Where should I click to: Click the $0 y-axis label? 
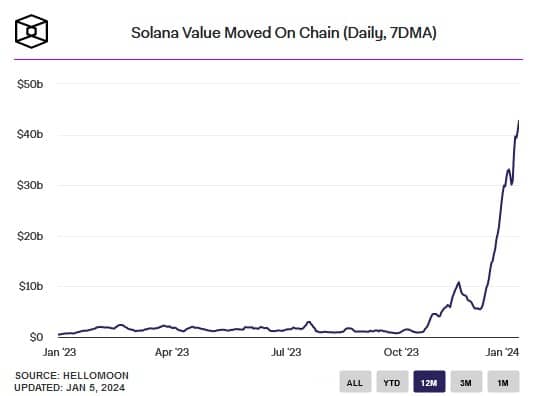36,337
